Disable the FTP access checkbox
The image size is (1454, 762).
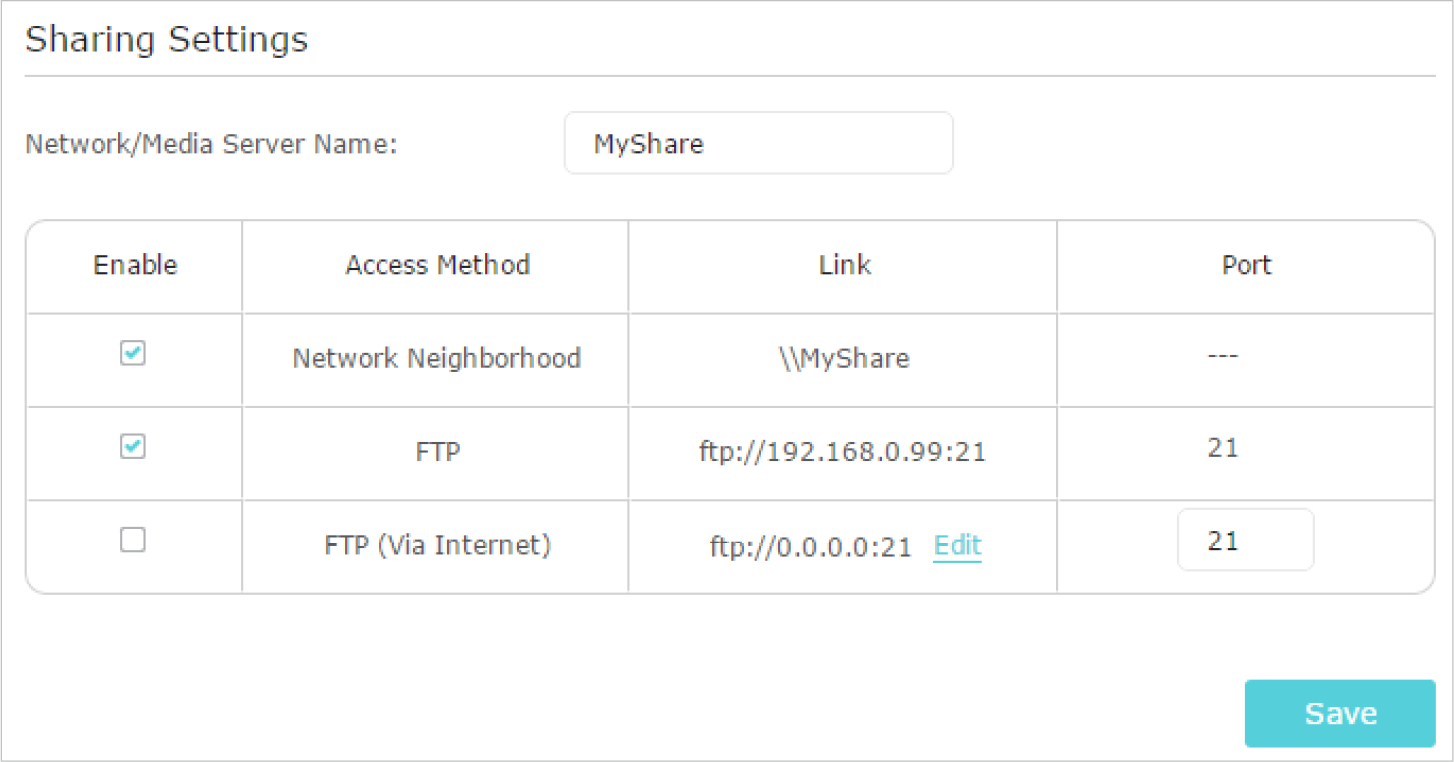(x=133, y=447)
